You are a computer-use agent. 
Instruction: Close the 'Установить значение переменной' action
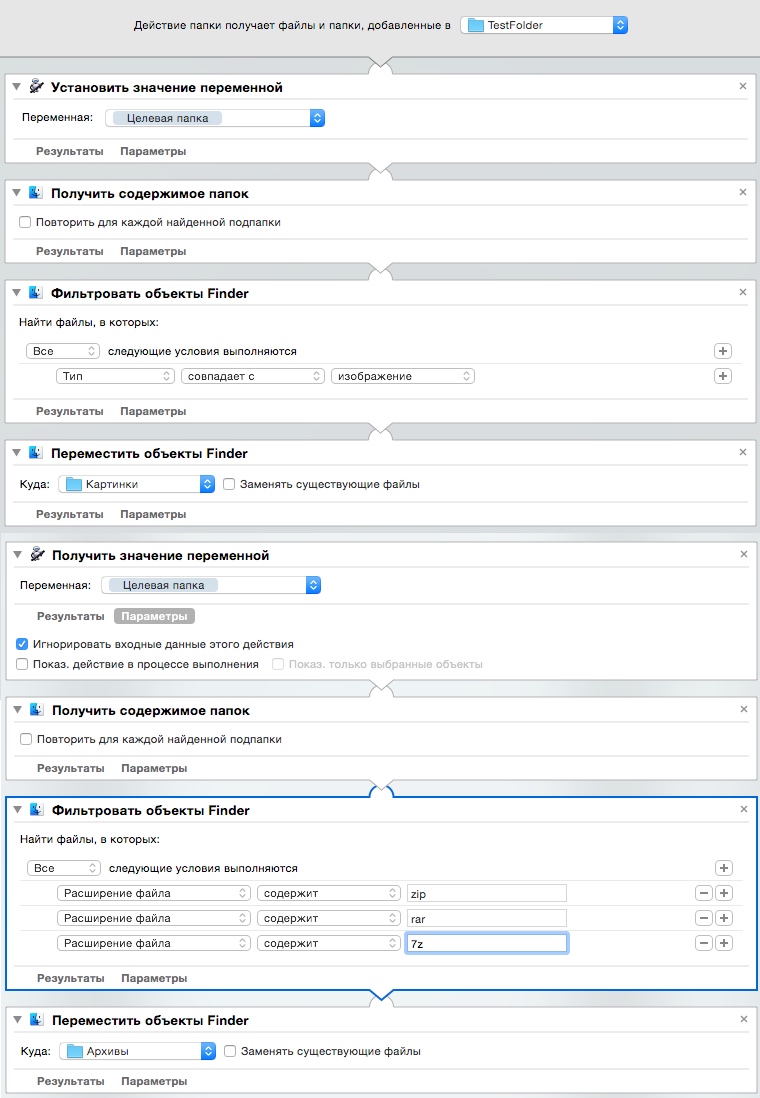[x=742, y=87]
